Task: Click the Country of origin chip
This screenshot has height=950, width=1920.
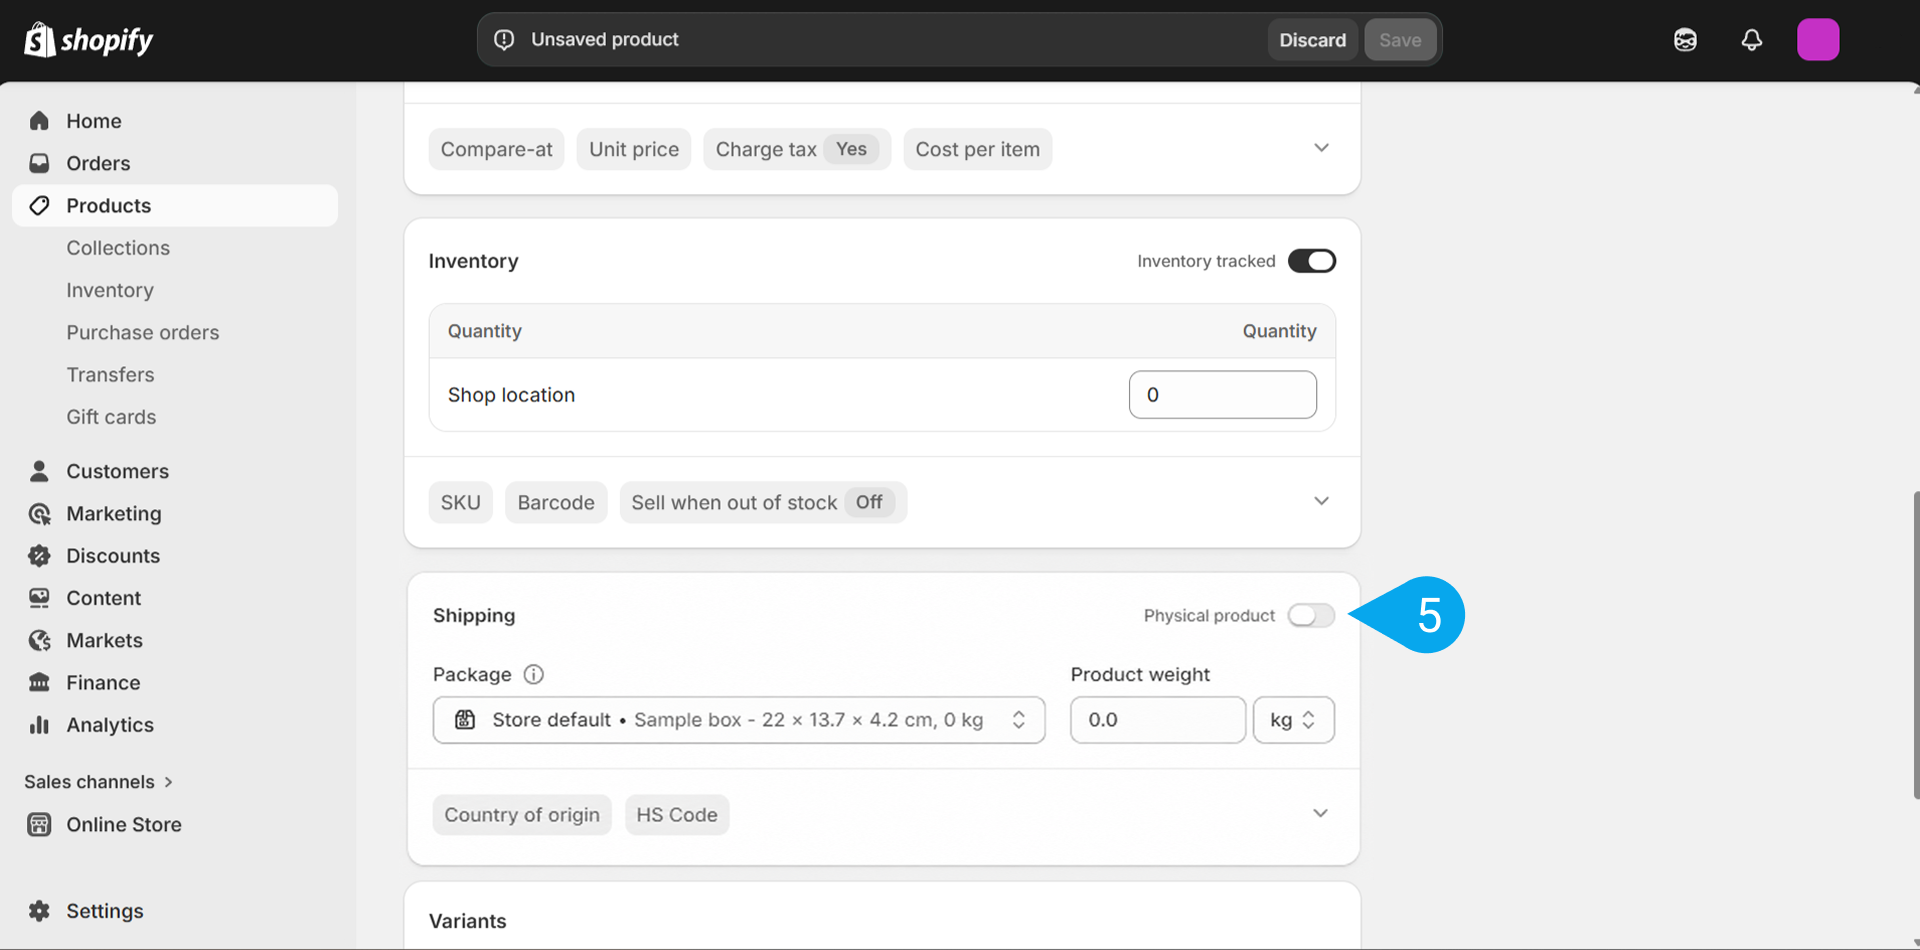Action: point(522,815)
